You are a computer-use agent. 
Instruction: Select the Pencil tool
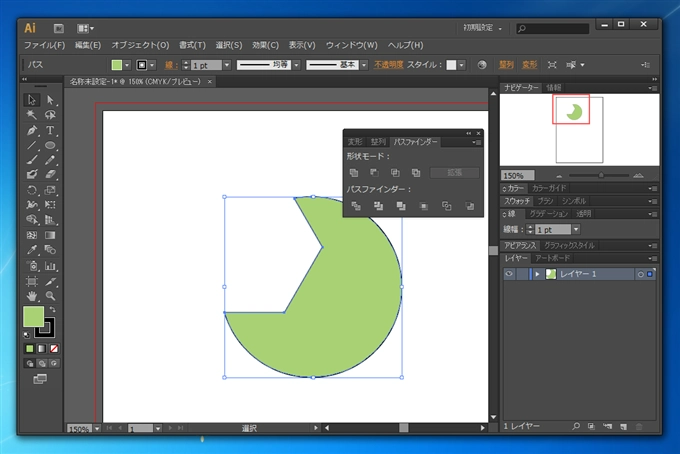tap(50, 160)
